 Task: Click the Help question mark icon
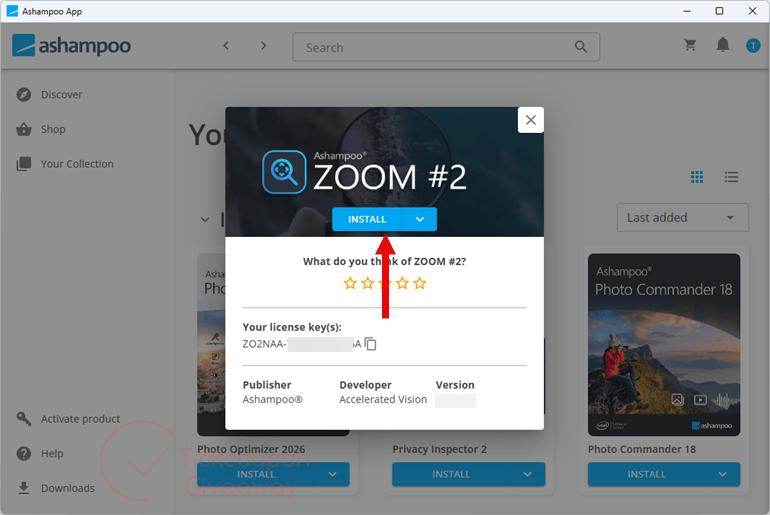coord(24,454)
